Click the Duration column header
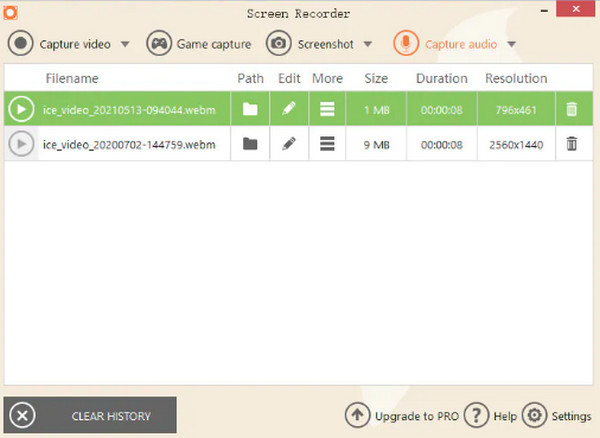600x438 pixels. tap(442, 78)
